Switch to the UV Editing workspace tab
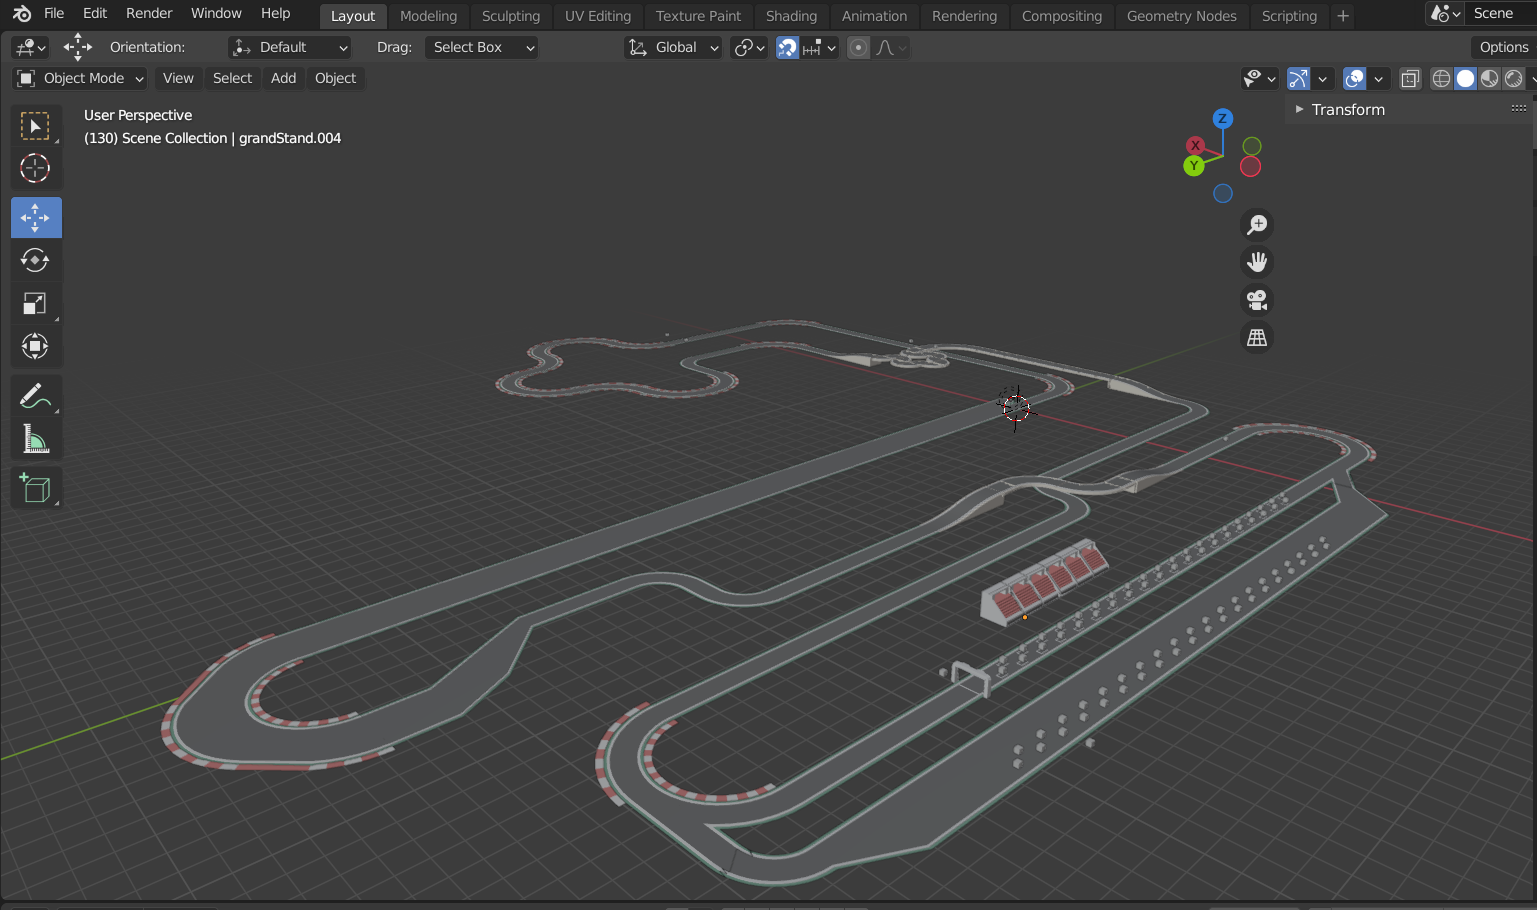This screenshot has height=910, width=1537. 598,16
